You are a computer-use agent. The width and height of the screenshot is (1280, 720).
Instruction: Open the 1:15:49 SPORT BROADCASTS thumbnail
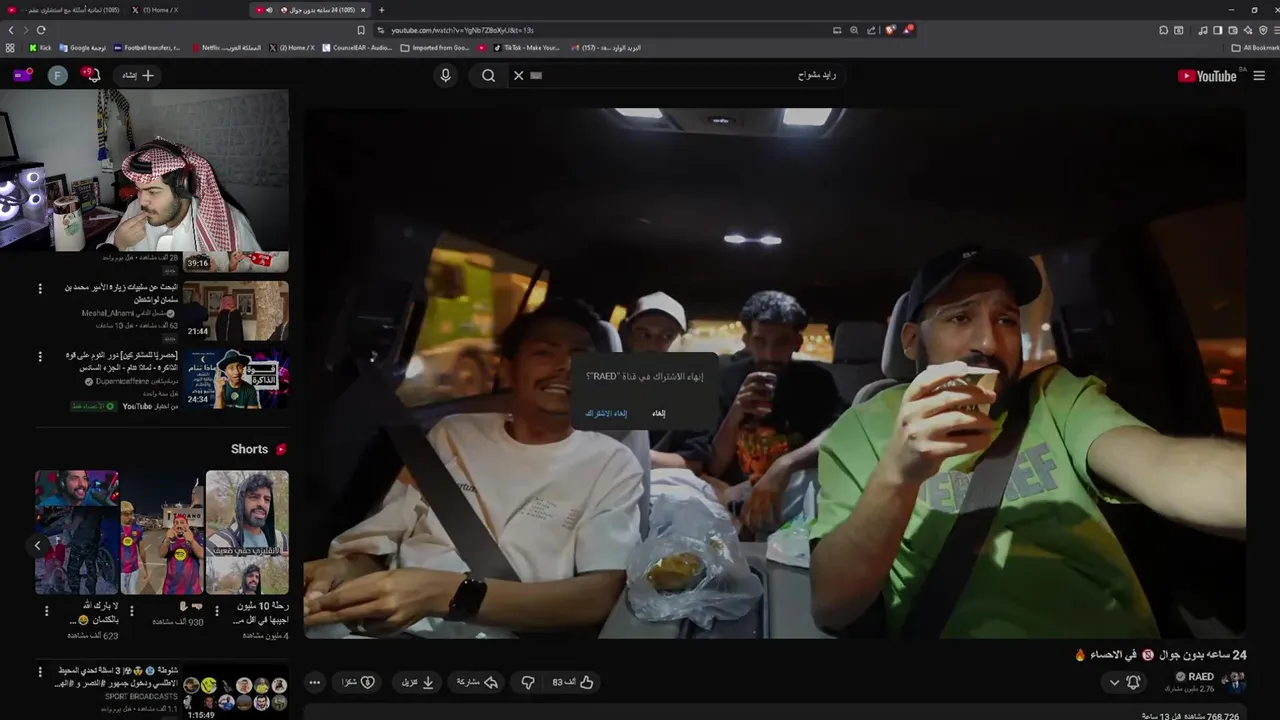click(235, 693)
